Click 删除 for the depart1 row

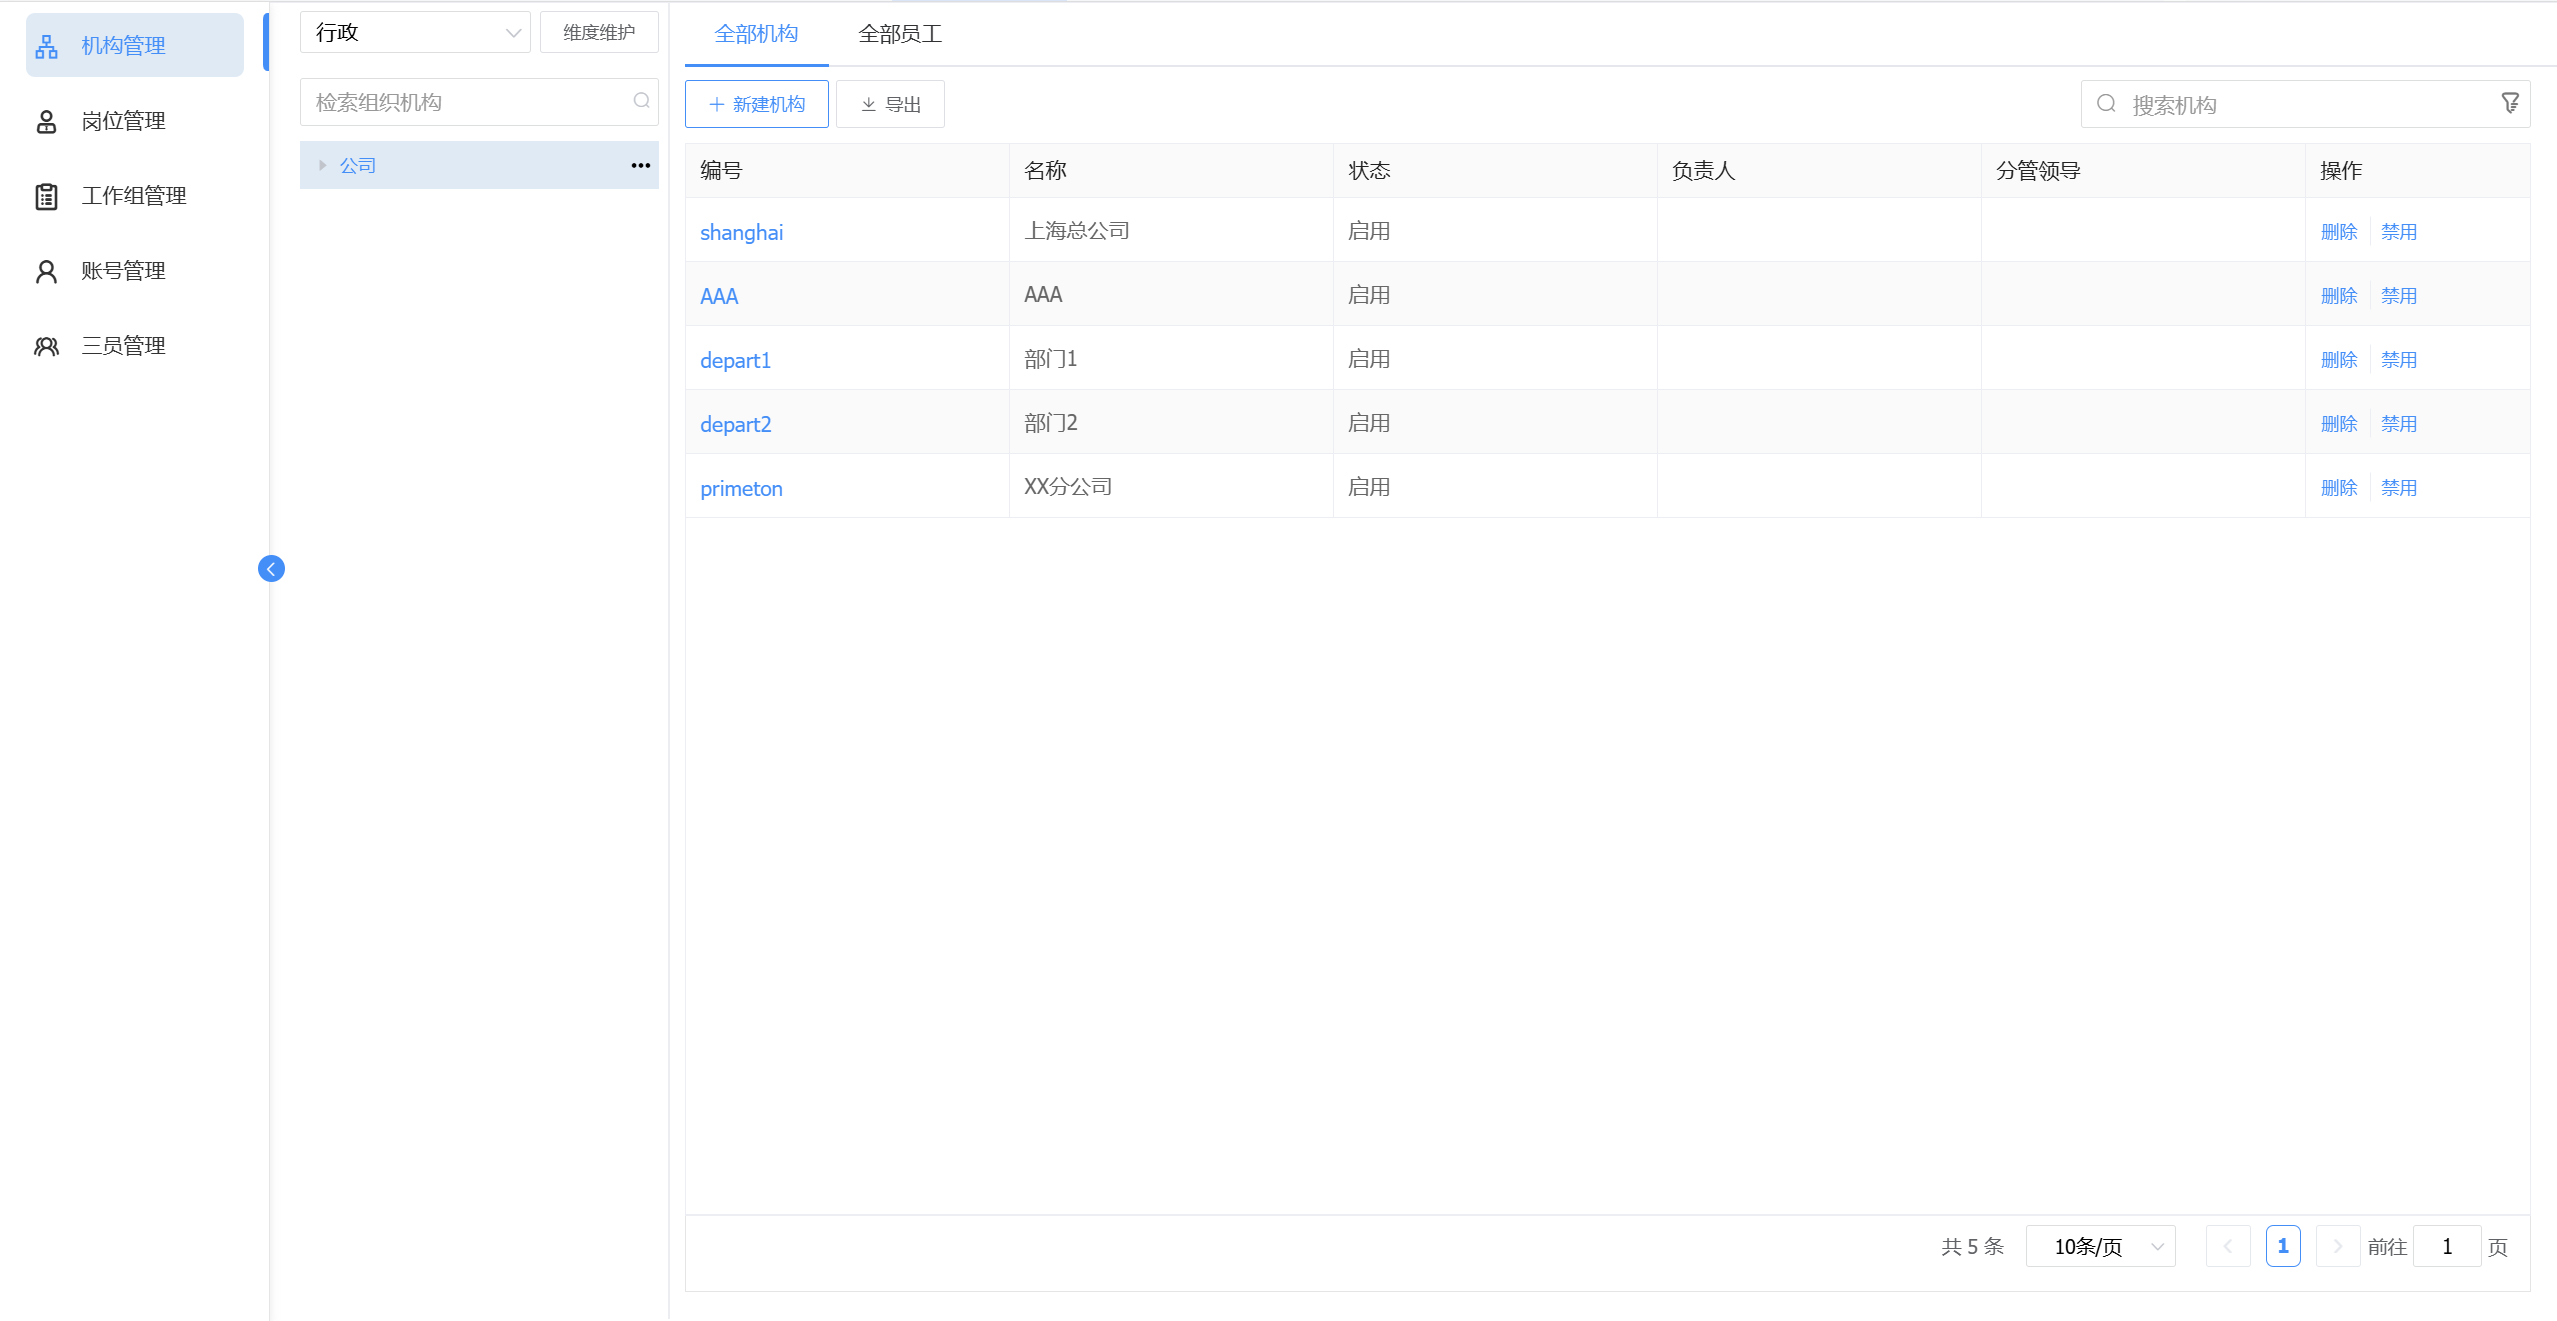[2338, 359]
